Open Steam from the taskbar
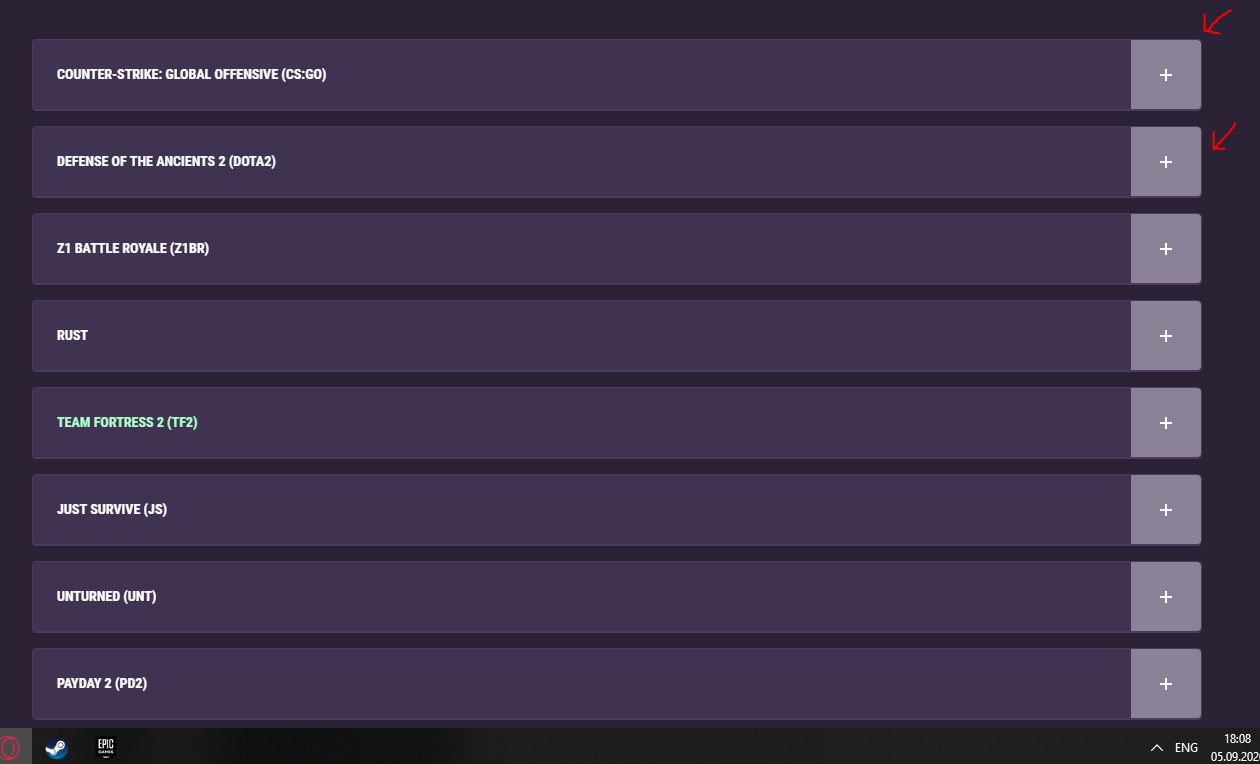1260x764 pixels. (x=57, y=747)
